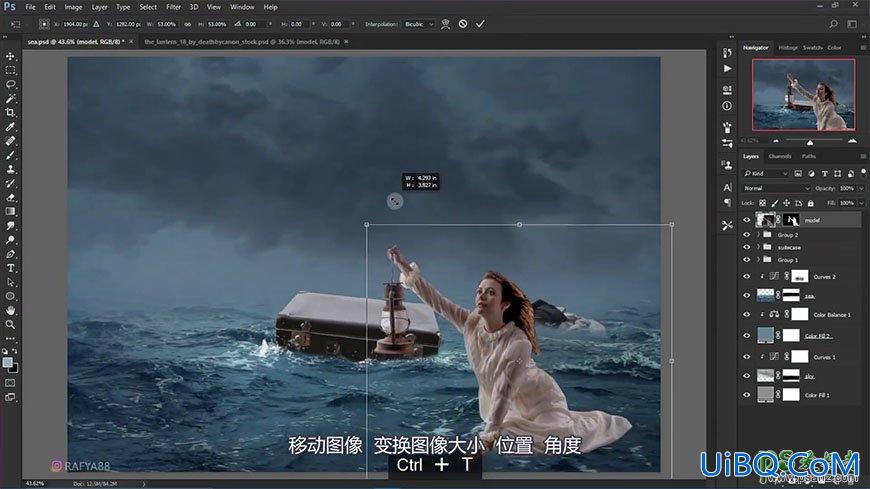Select the Move tool
Image resolution: width=870 pixels, height=489 pixels.
pos(10,56)
